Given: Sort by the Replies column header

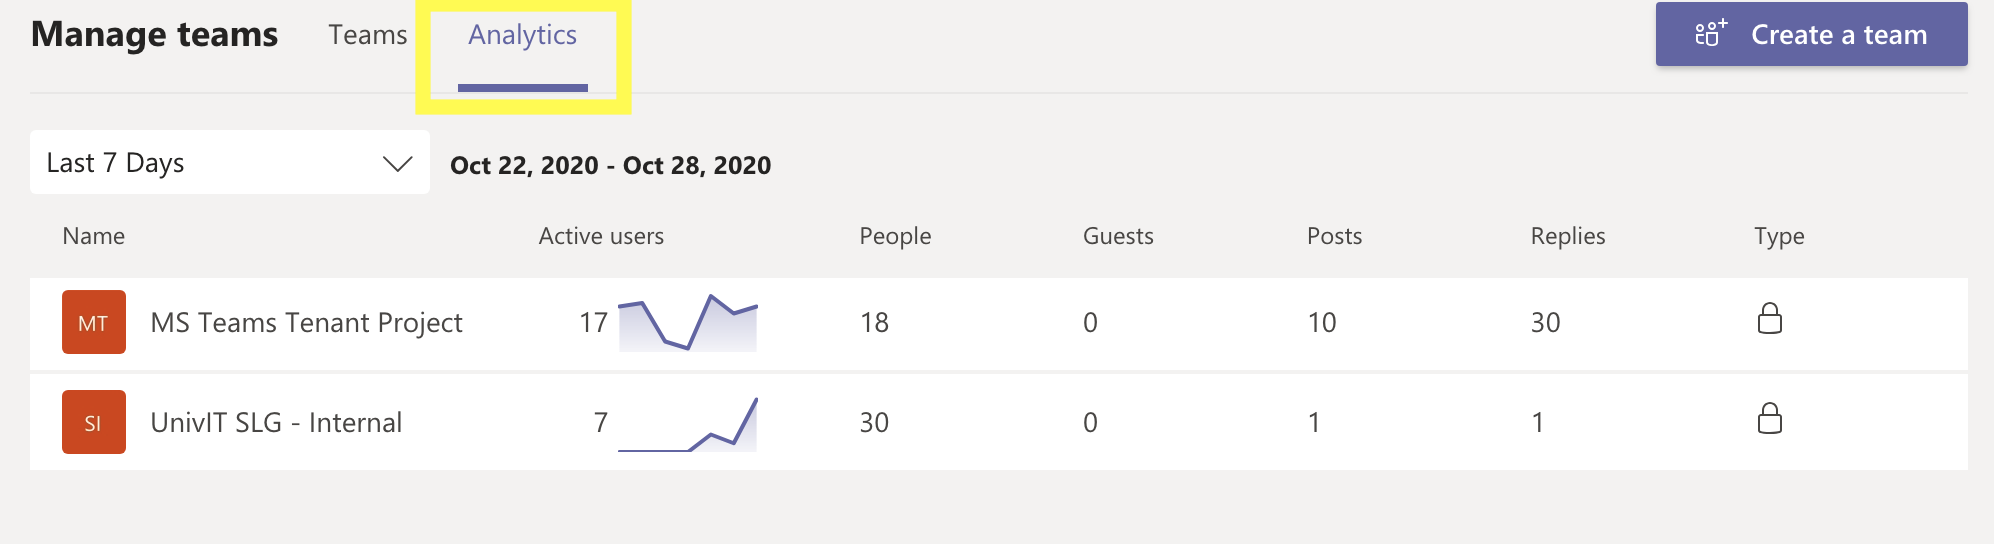Looking at the screenshot, I should click(x=1568, y=236).
